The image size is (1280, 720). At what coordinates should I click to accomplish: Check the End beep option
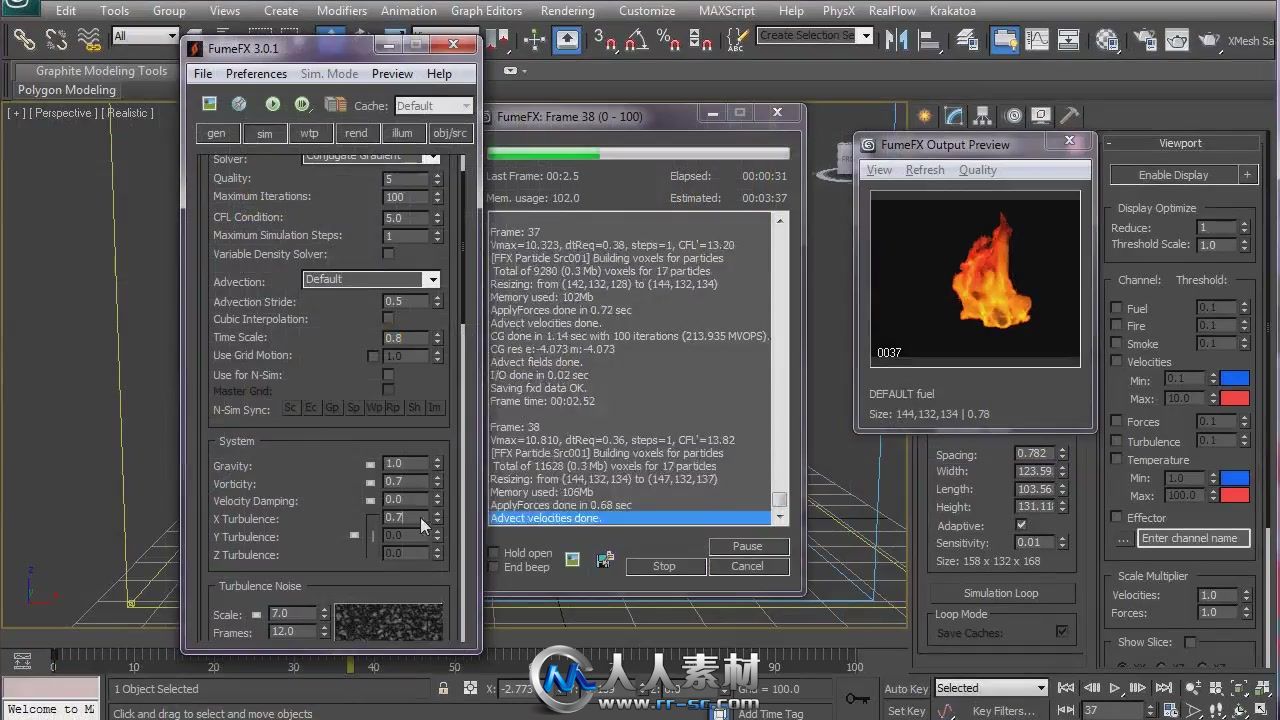(494, 567)
